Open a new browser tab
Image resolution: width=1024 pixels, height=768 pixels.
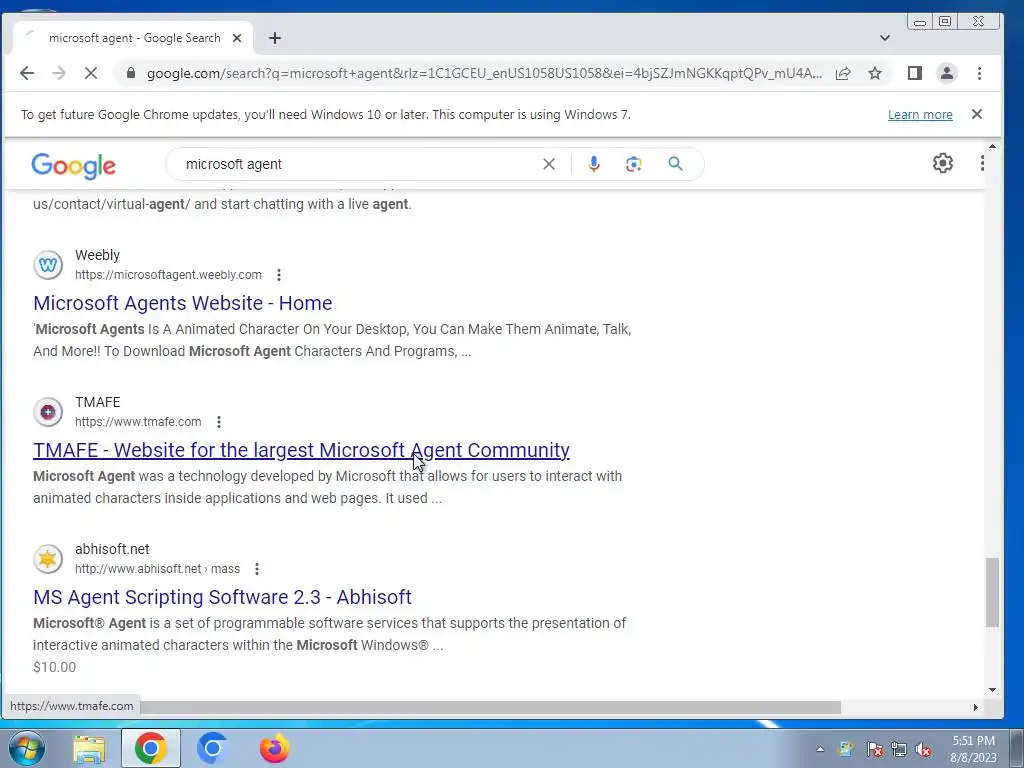click(x=275, y=38)
